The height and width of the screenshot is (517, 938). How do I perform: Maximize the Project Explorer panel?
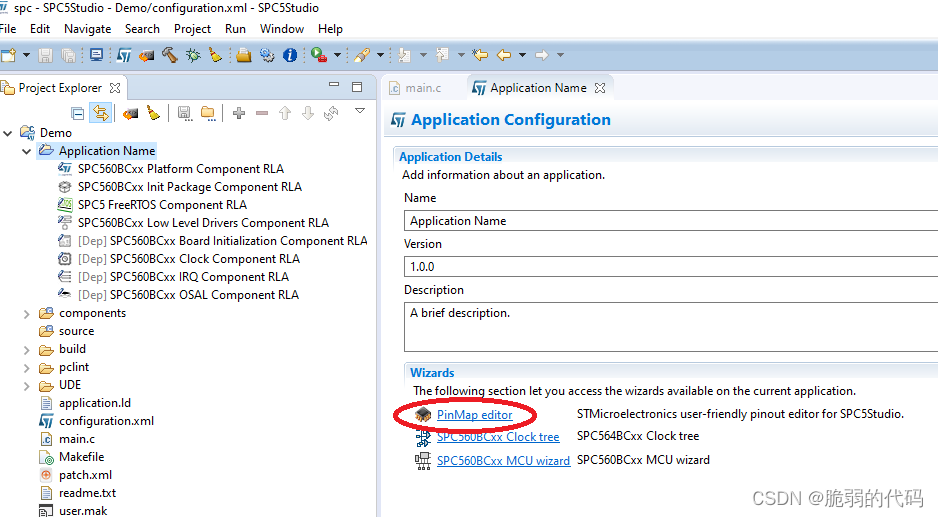(x=357, y=87)
